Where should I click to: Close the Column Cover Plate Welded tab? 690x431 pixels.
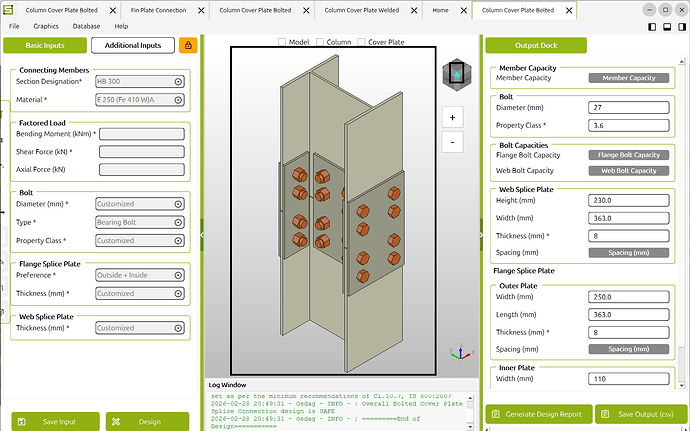[412, 9]
